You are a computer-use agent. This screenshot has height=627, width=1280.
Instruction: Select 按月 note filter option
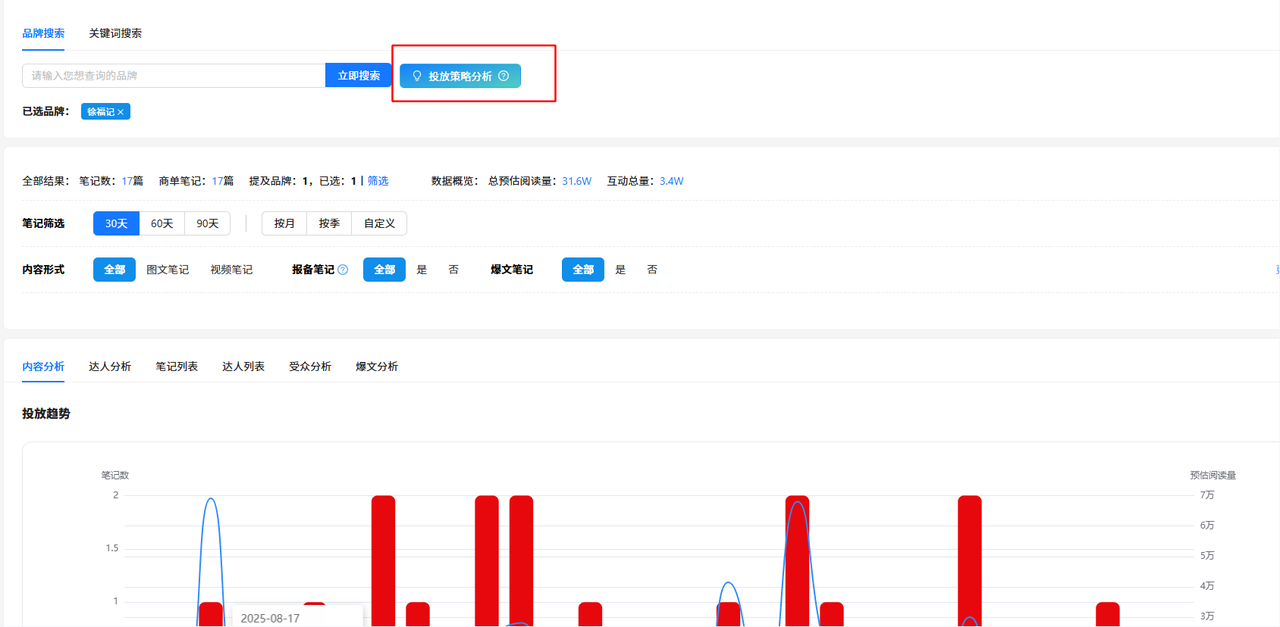(284, 223)
